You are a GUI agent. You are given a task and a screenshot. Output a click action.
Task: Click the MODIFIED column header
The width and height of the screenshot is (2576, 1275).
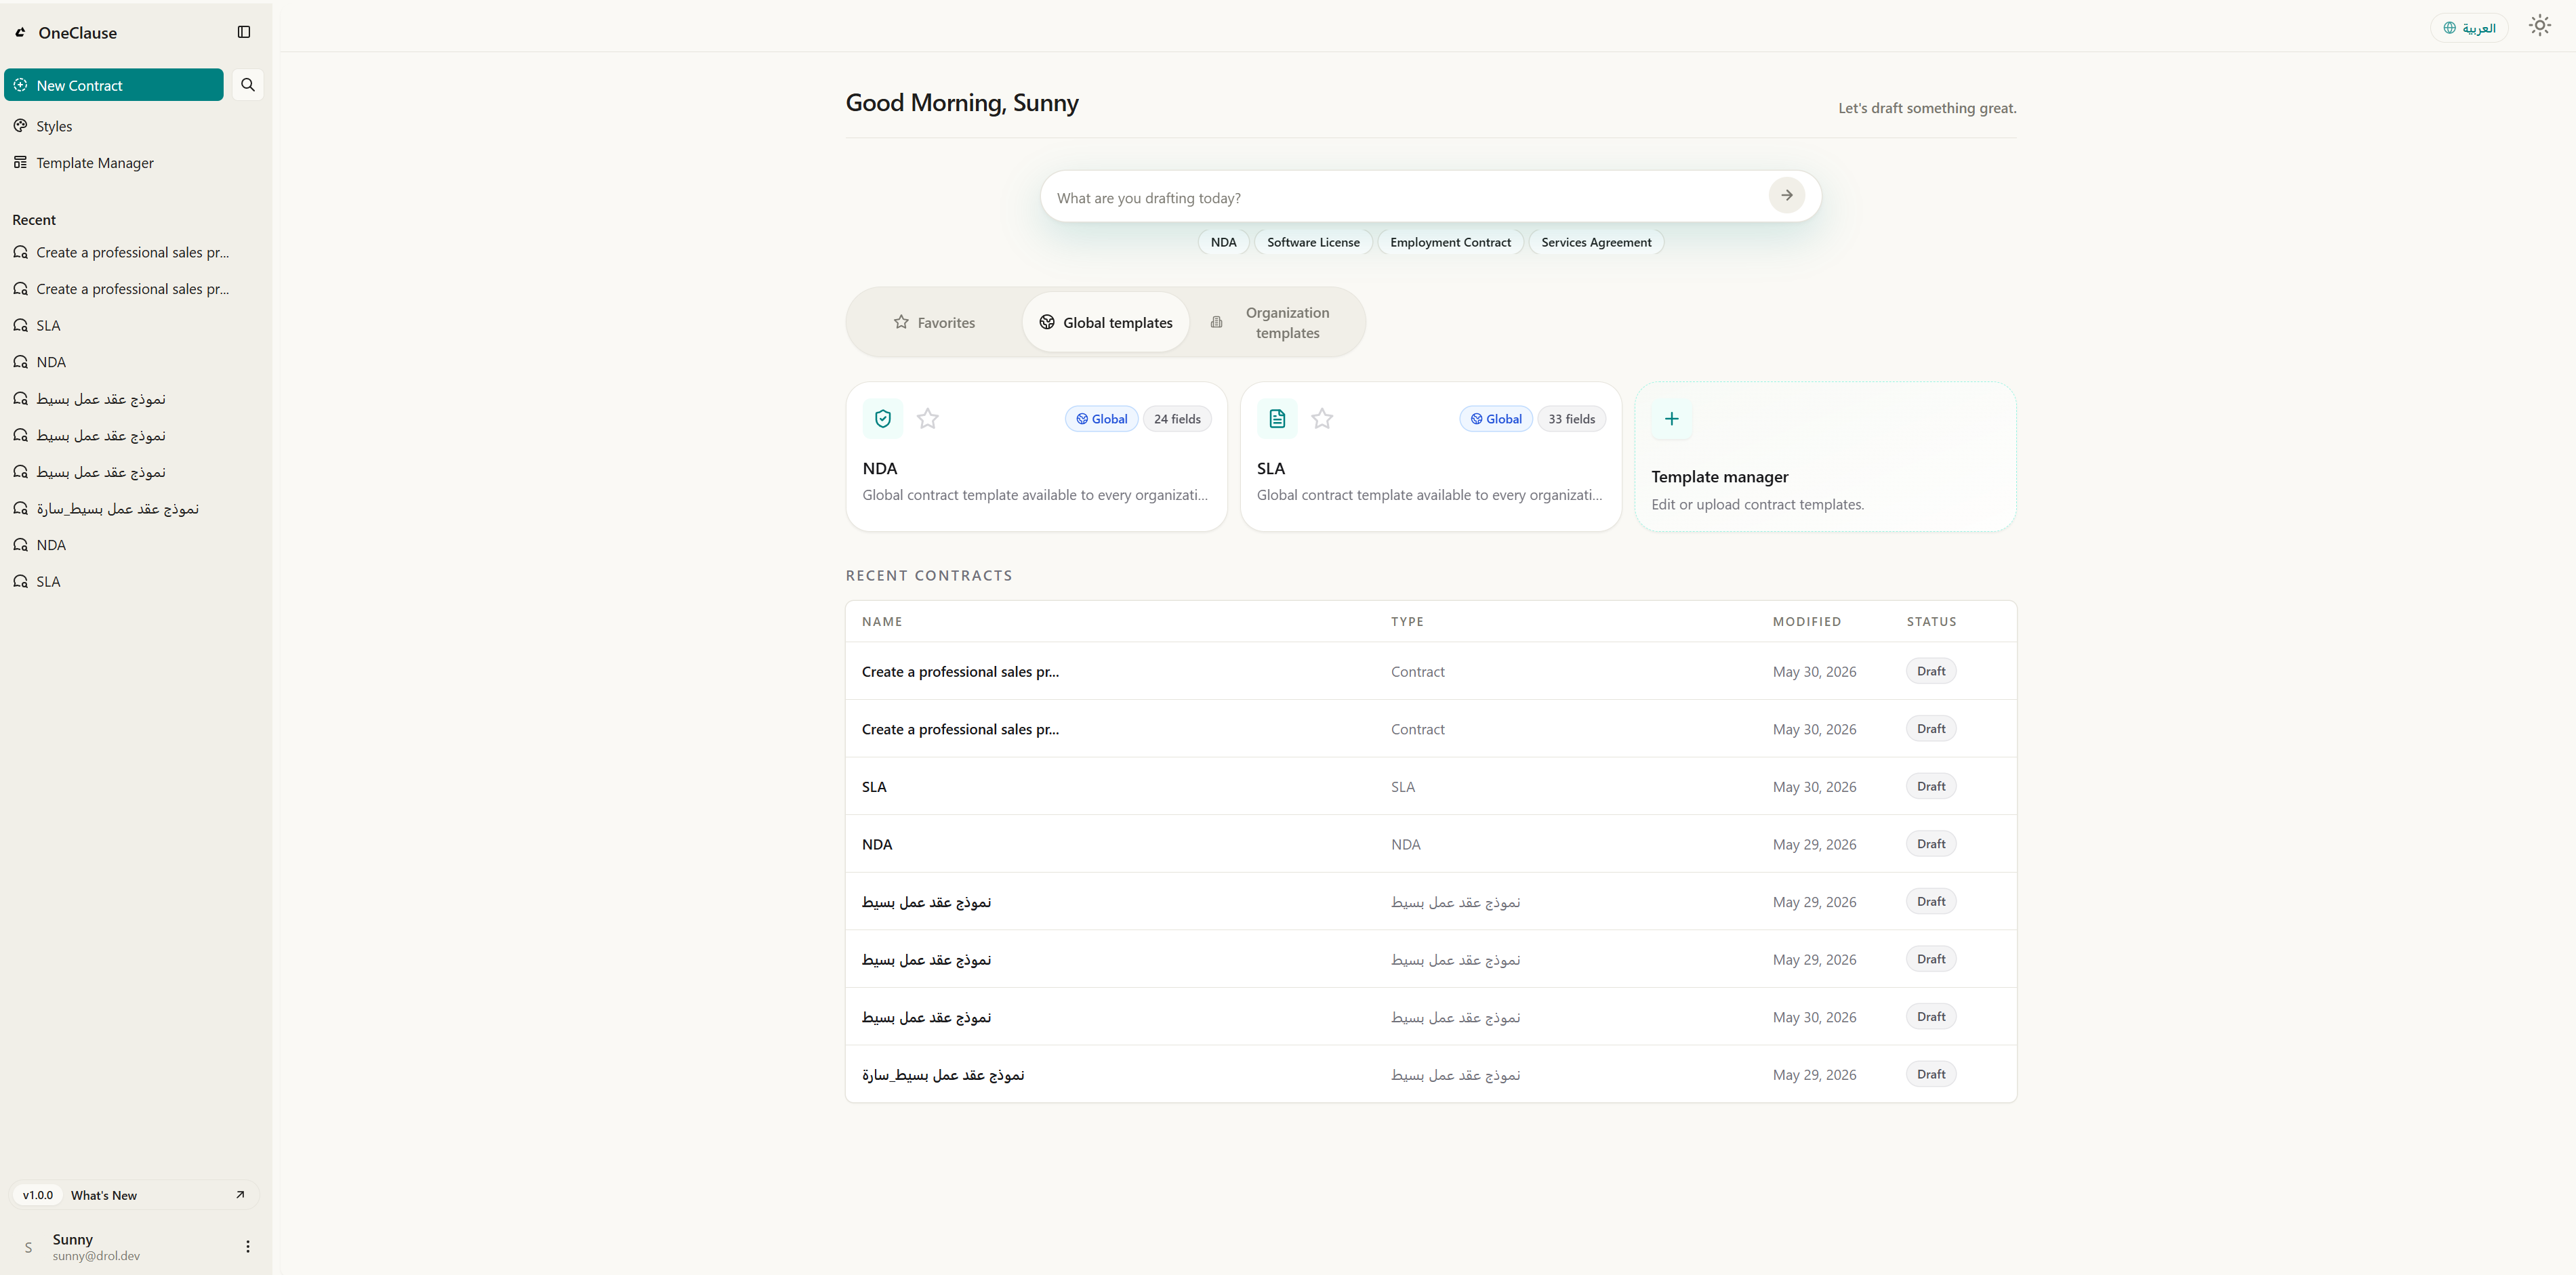click(x=1806, y=622)
